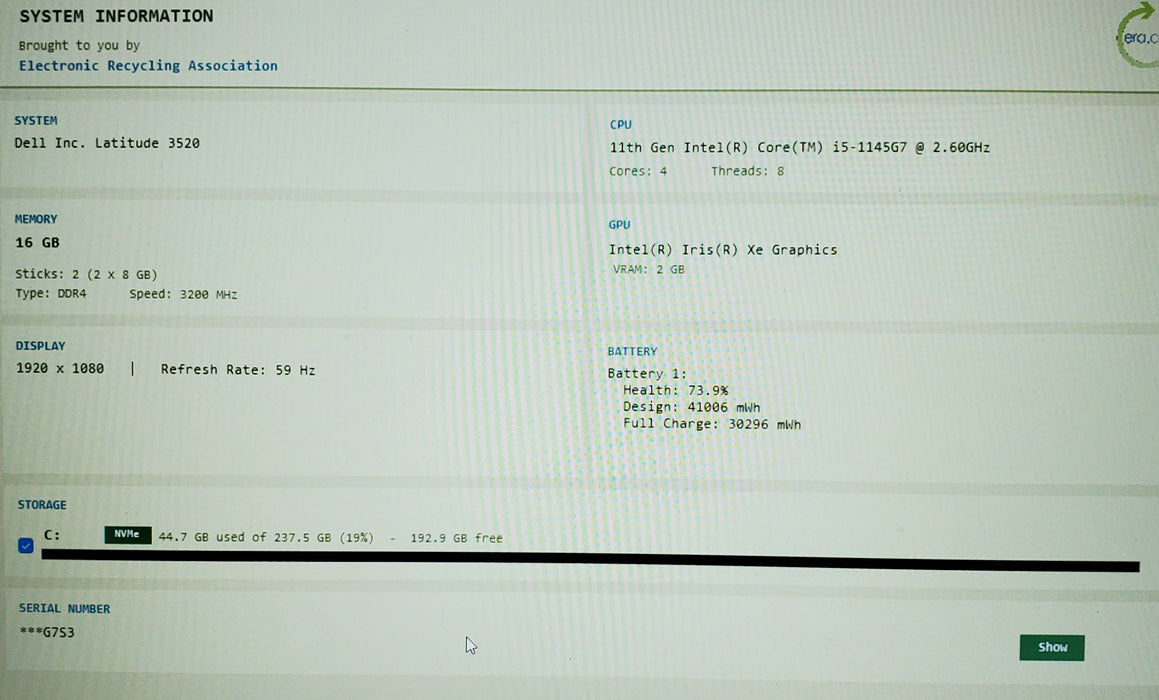
Task: Click the Type: DDR4 text
Action: pos(50,293)
